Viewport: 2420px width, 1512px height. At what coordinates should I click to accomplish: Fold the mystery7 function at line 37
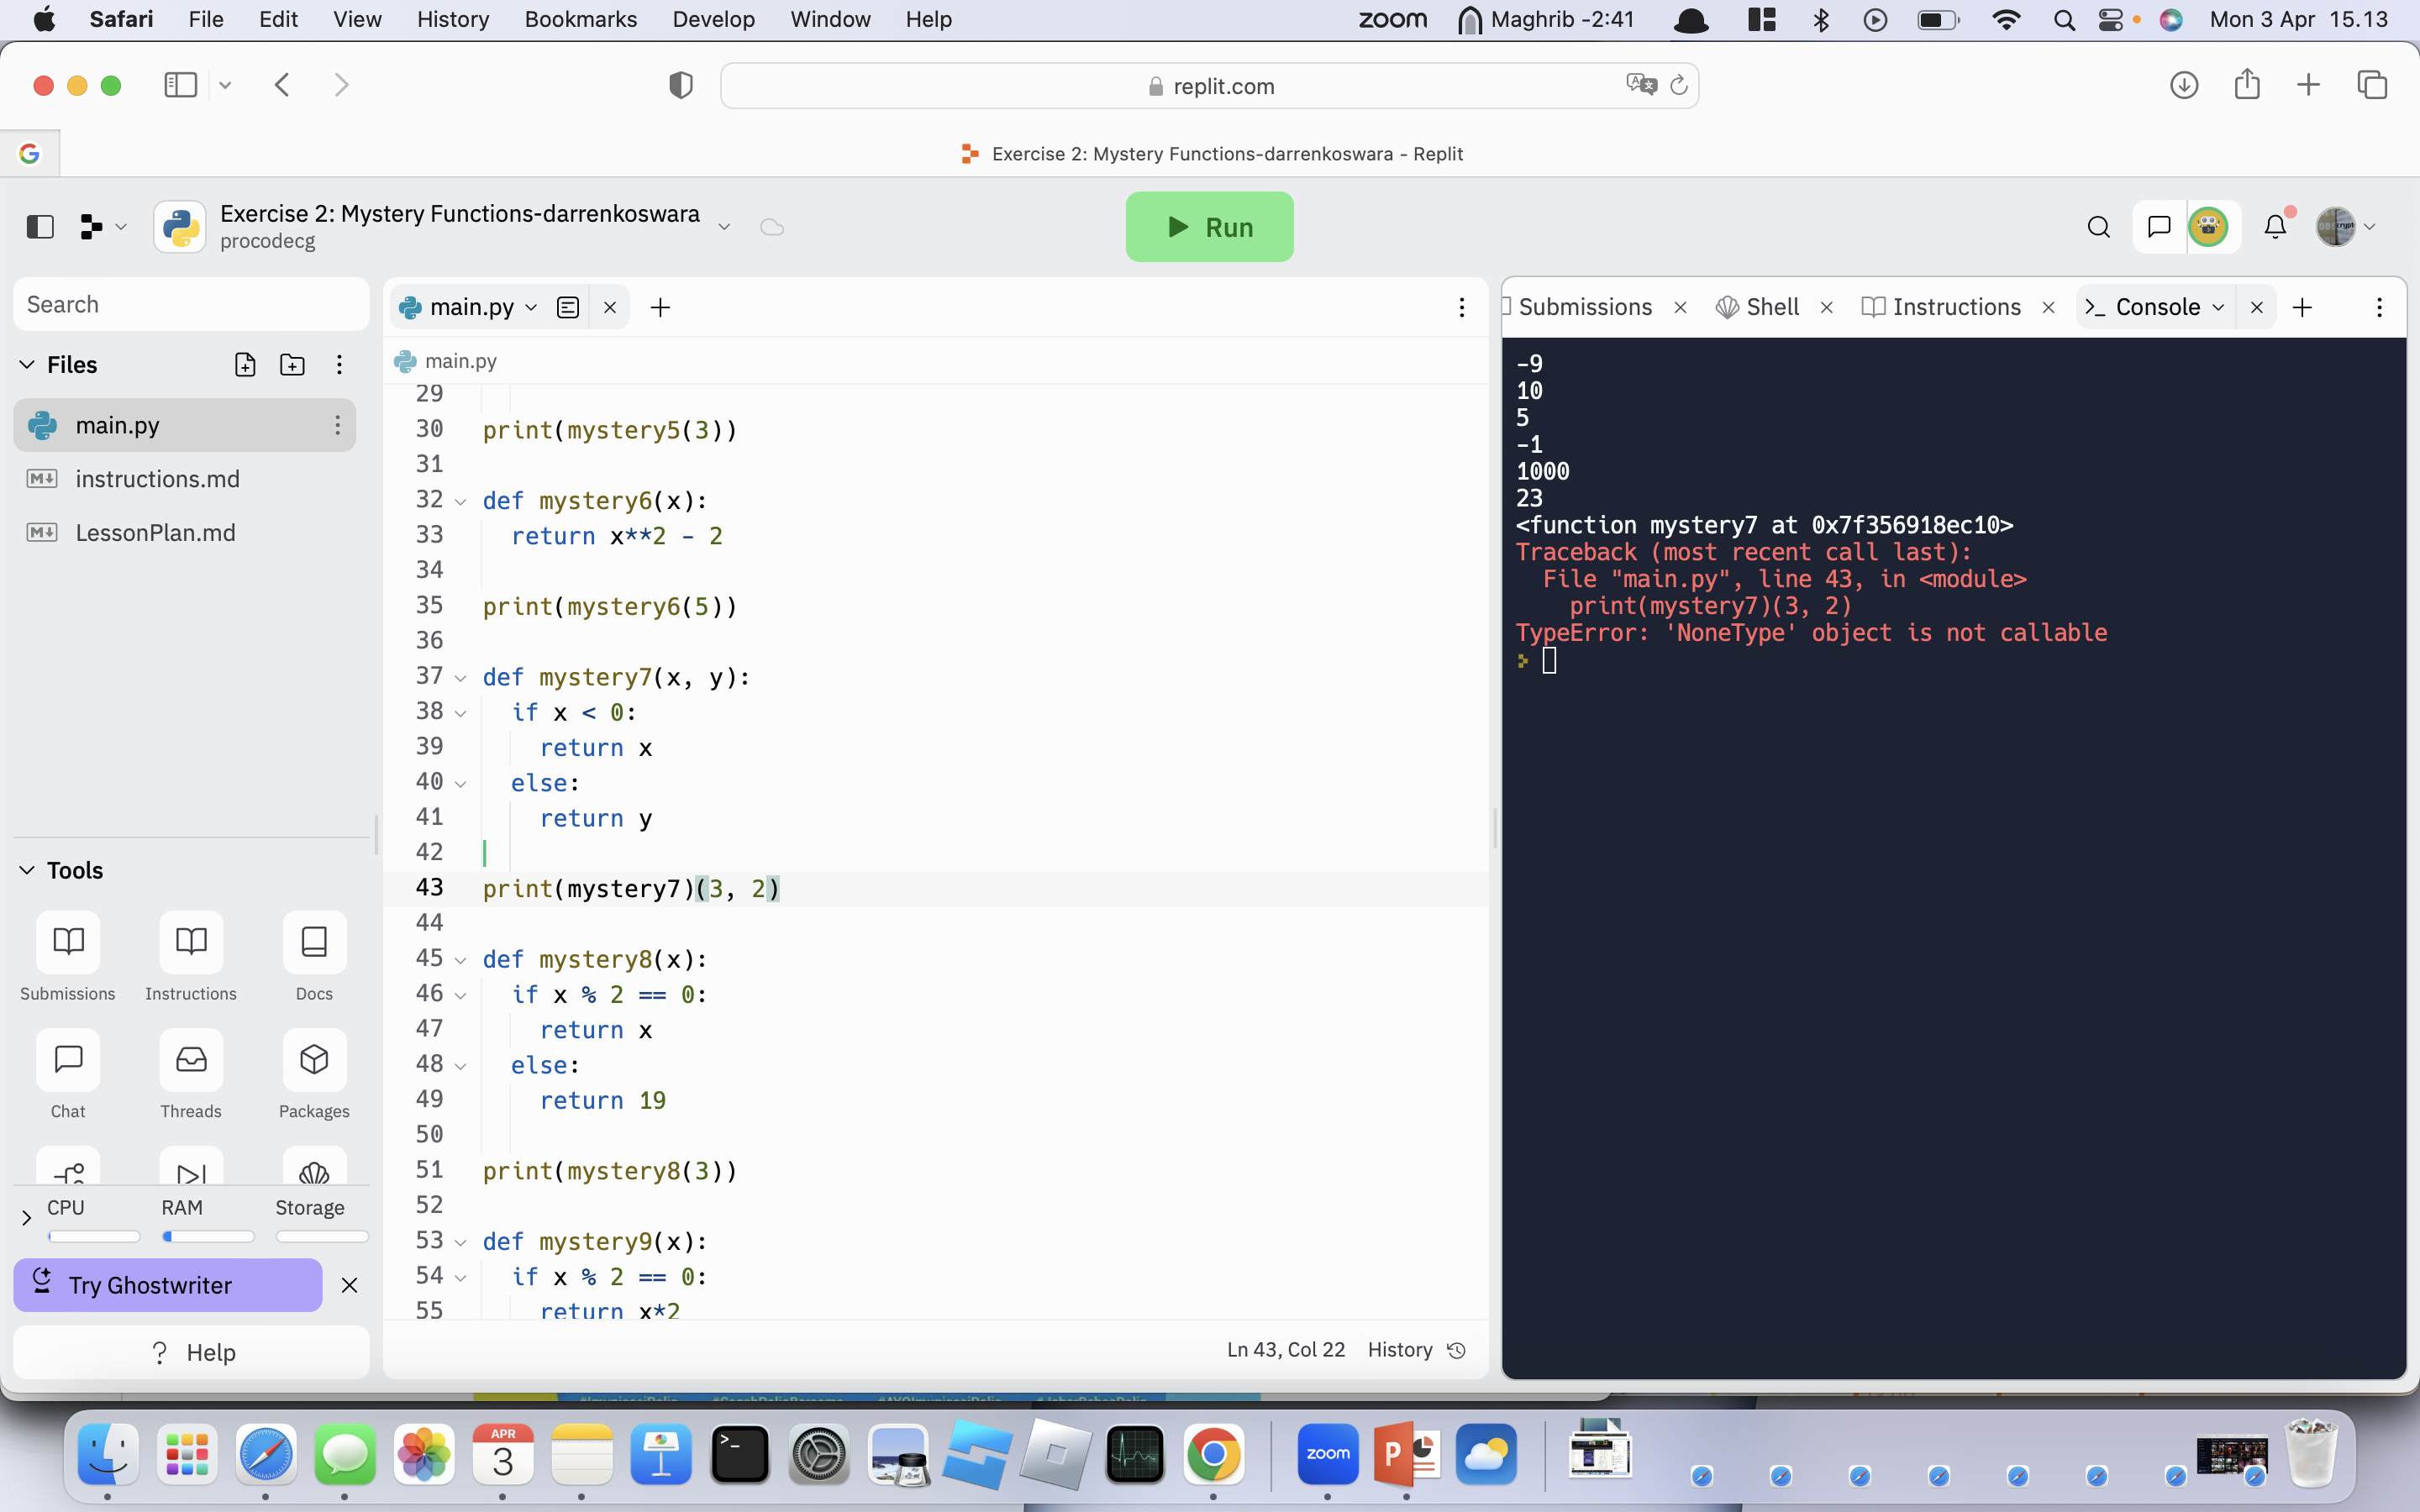click(x=460, y=678)
